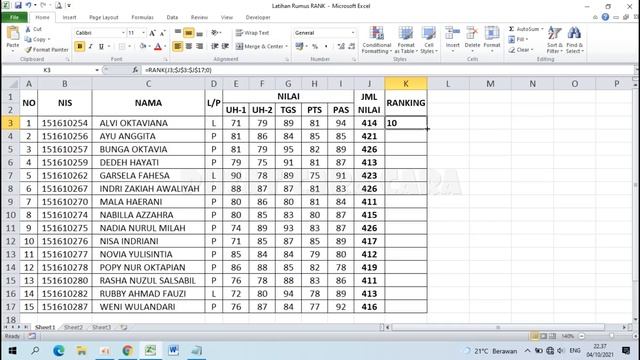Toggle Underline formatting
640x360 pixels.
[101, 47]
